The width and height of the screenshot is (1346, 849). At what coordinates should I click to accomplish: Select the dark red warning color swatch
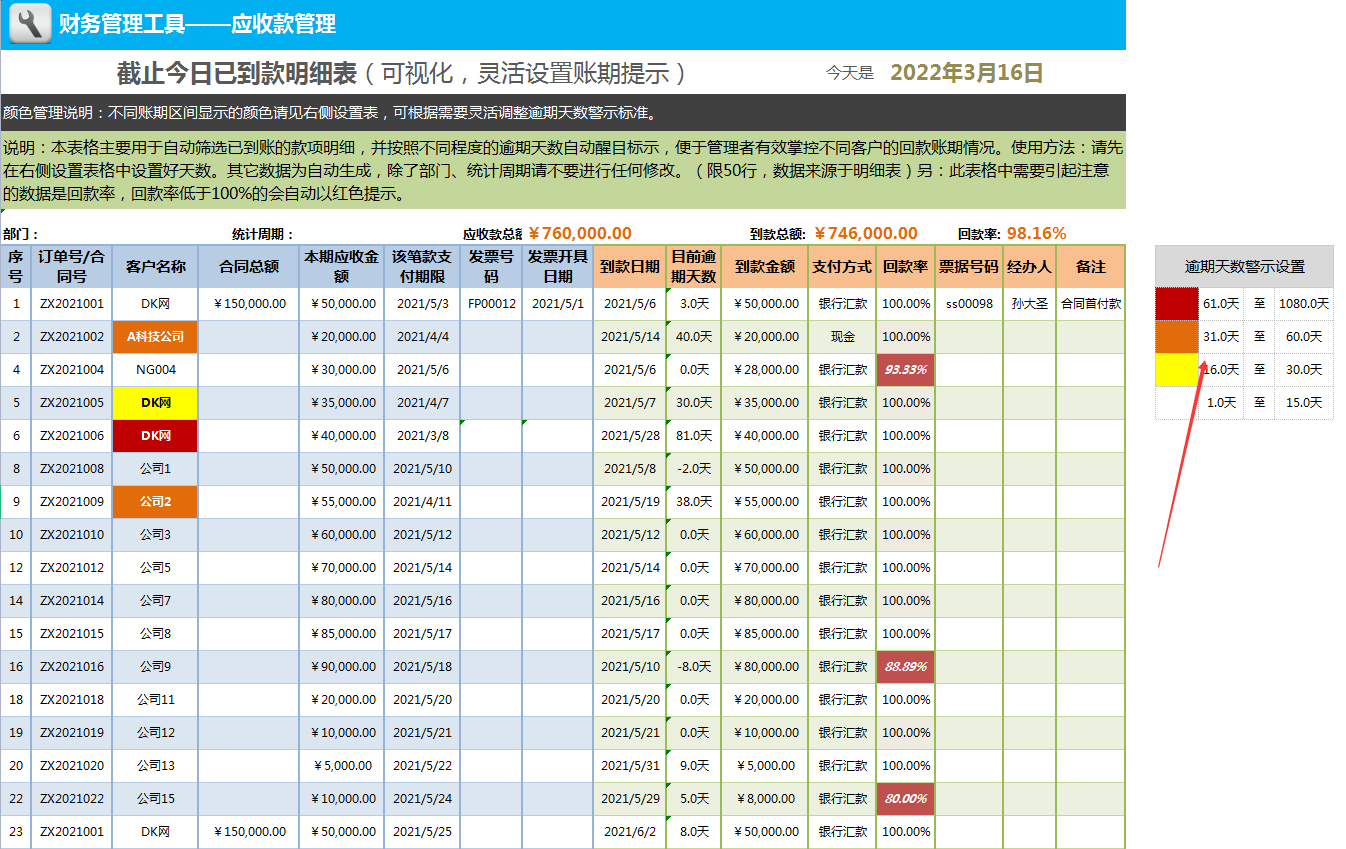click(x=1176, y=304)
